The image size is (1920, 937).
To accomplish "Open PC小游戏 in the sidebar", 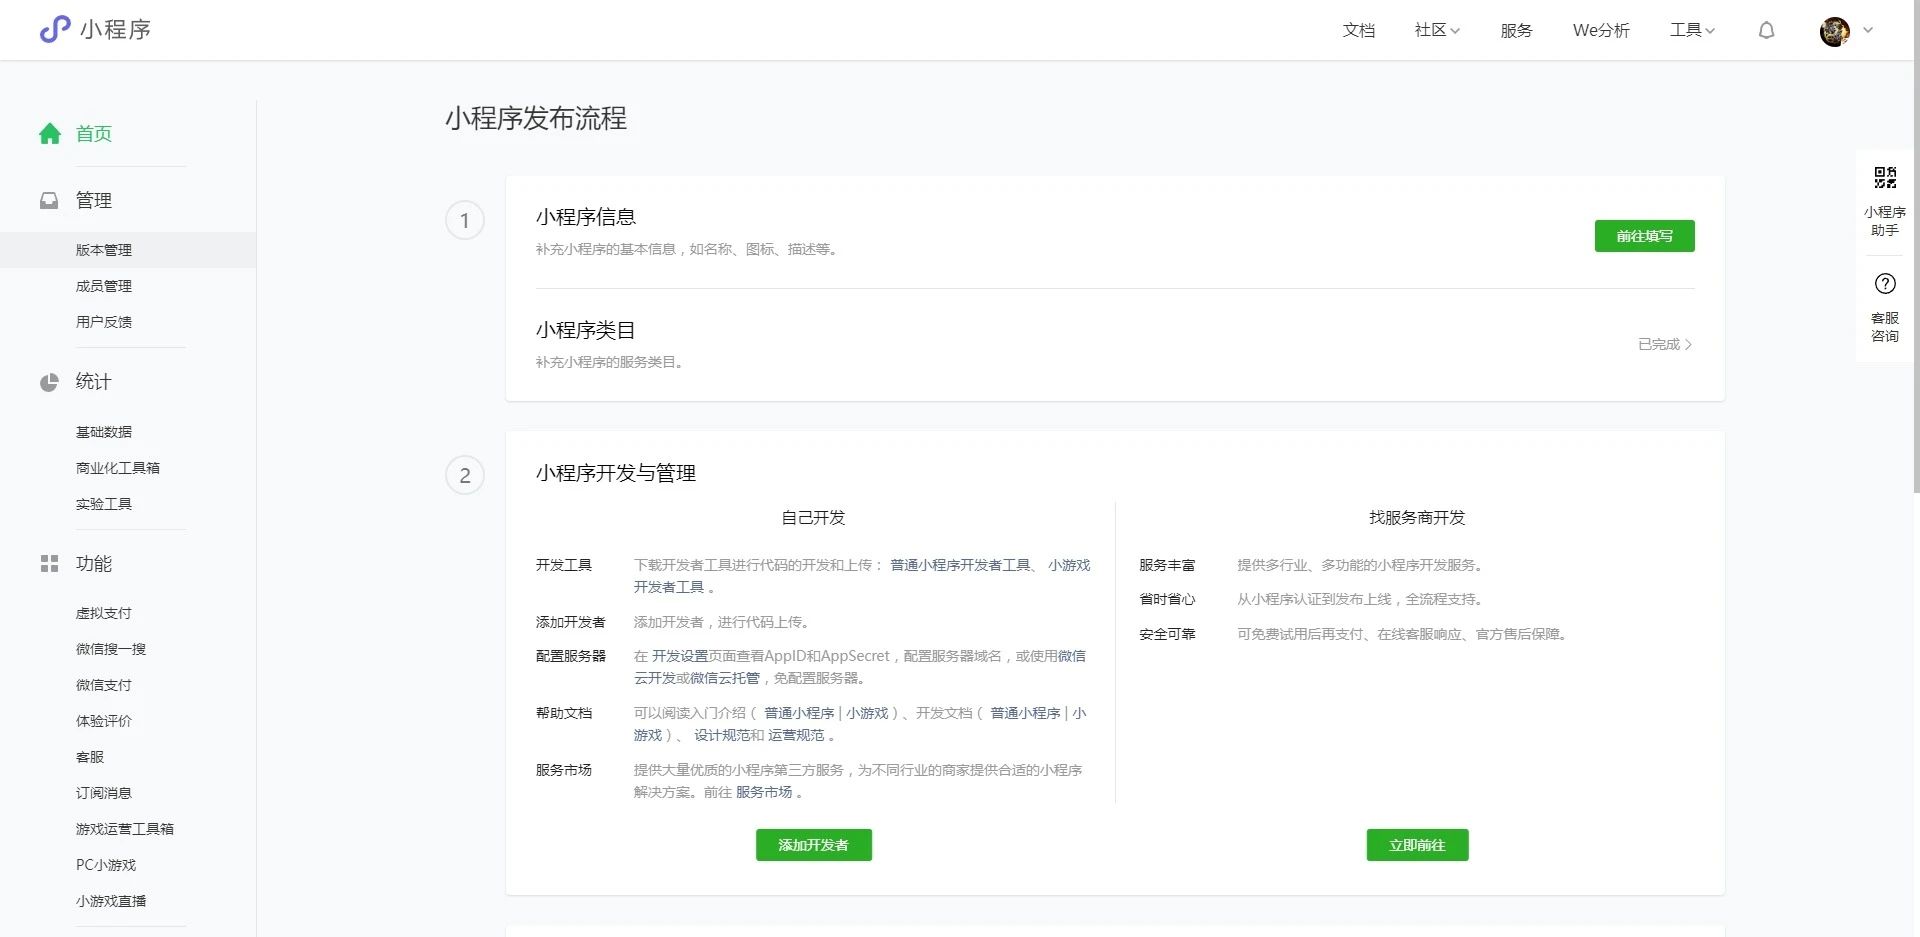I will tap(106, 865).
